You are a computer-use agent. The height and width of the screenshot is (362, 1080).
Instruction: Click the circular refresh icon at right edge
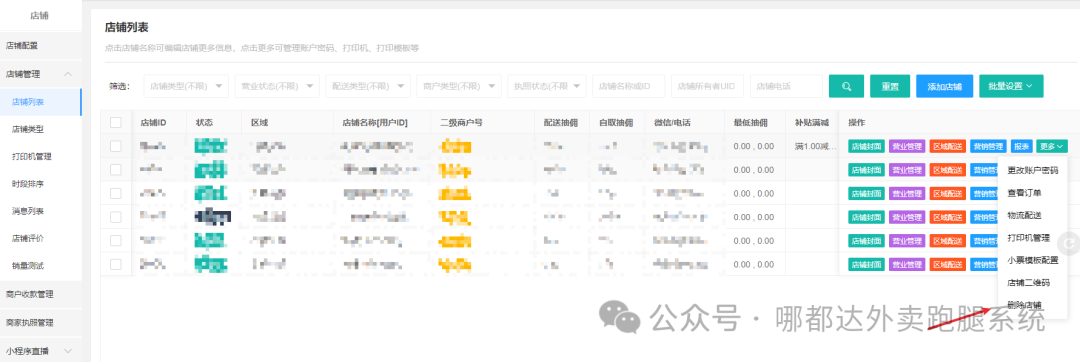[x=1070, y=243]
